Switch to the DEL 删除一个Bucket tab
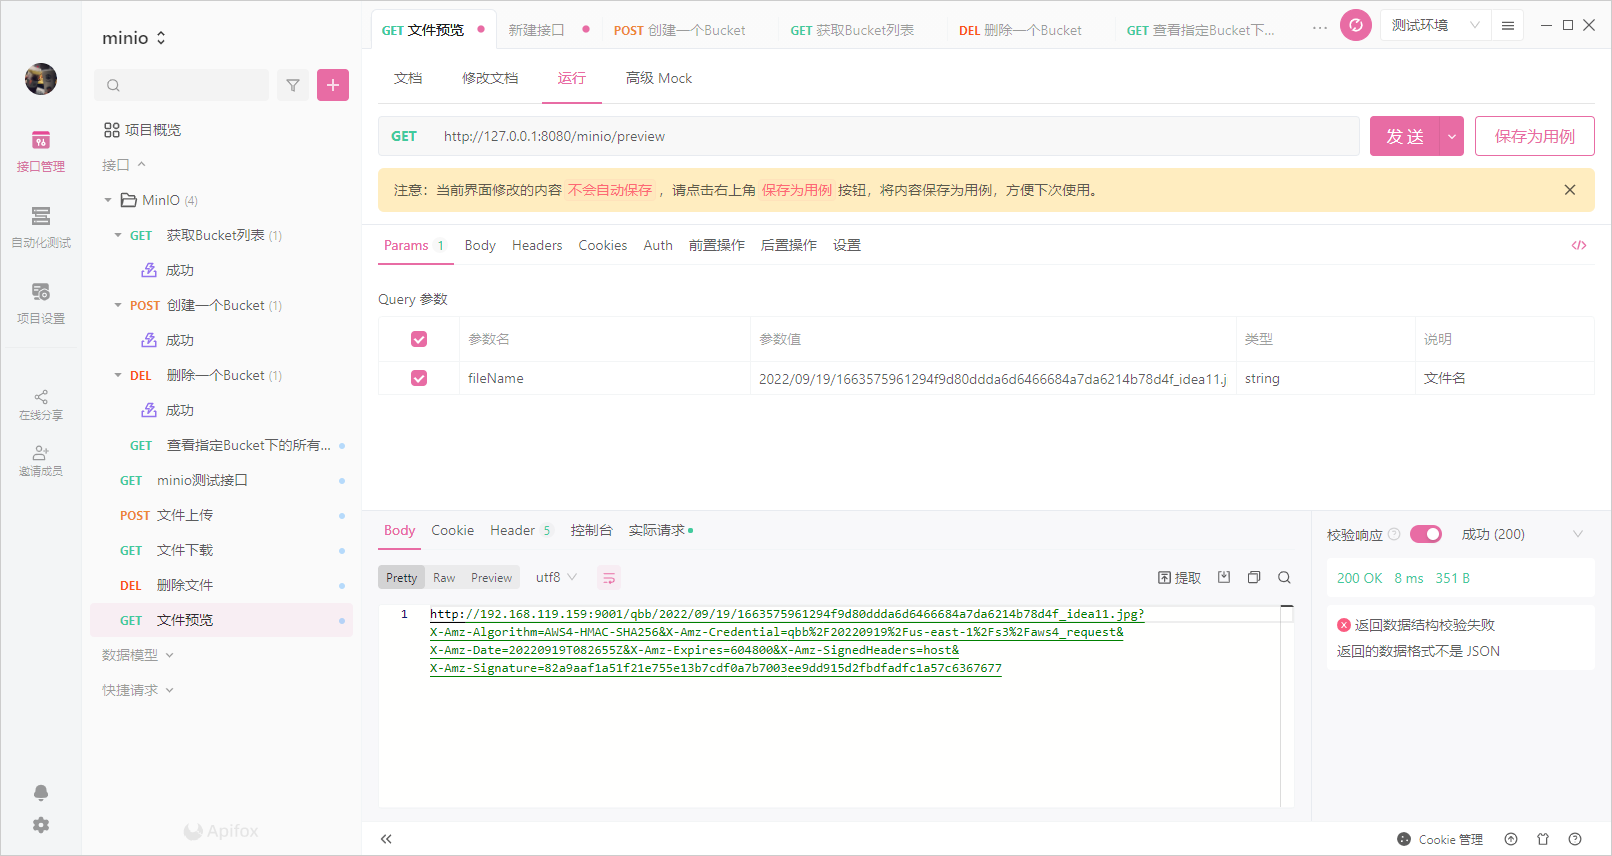Image resolution: width=1612 pixels, height=856 pixels. click(x=1020, y=30)
